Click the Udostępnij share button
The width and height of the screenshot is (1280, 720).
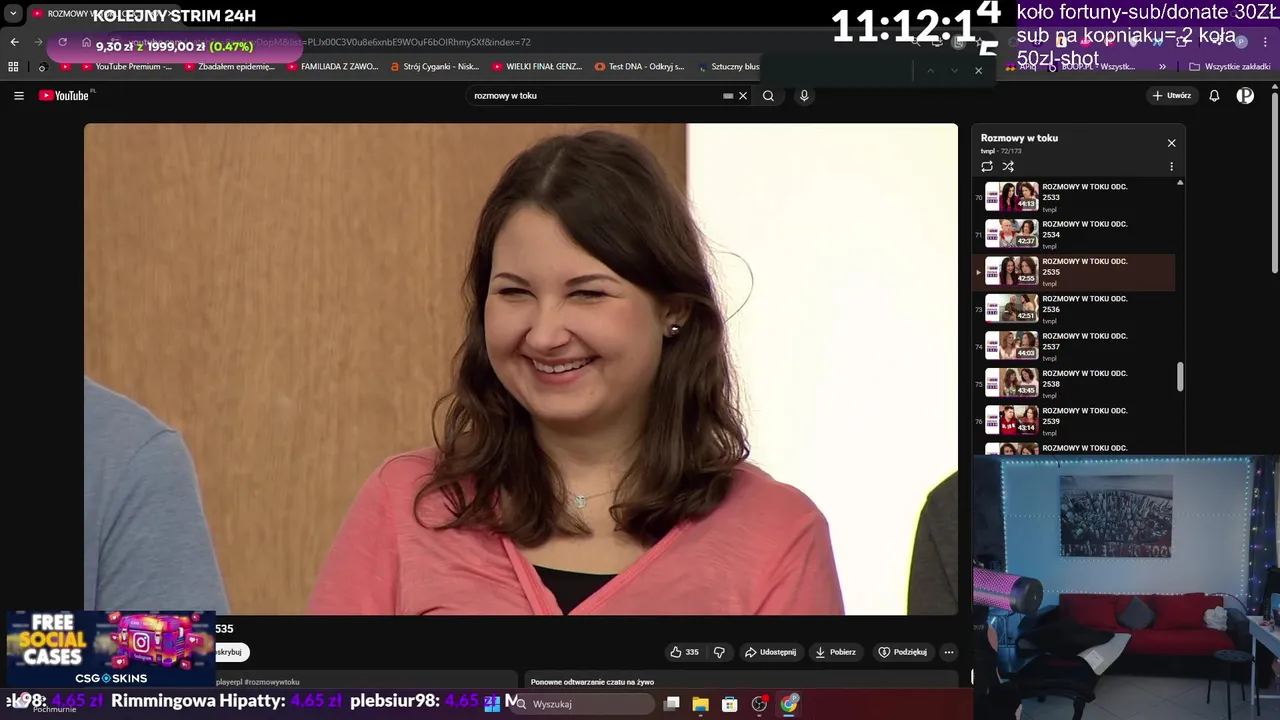[x=770, y=652]
